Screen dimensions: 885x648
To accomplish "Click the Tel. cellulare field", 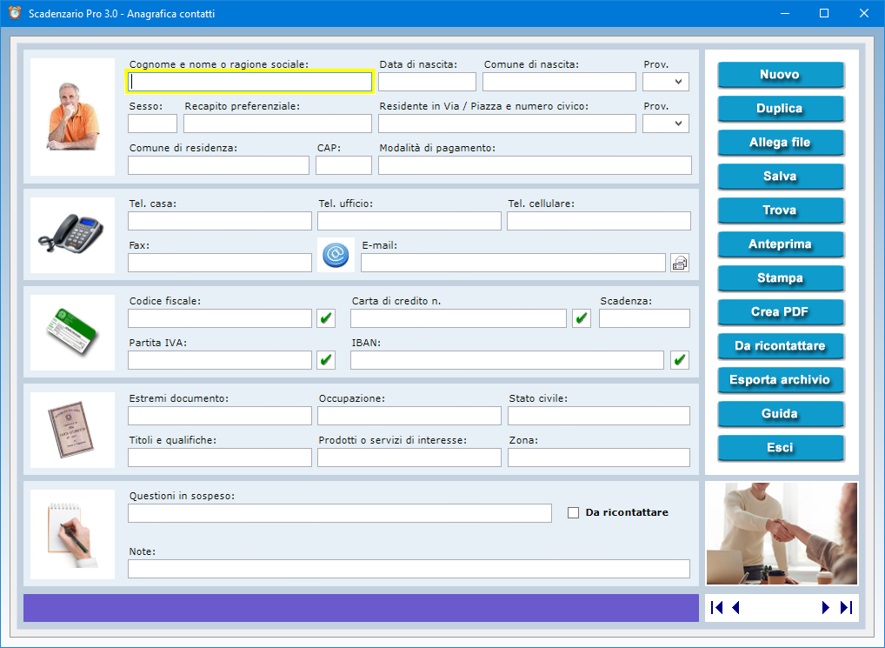I will (598, 221).
